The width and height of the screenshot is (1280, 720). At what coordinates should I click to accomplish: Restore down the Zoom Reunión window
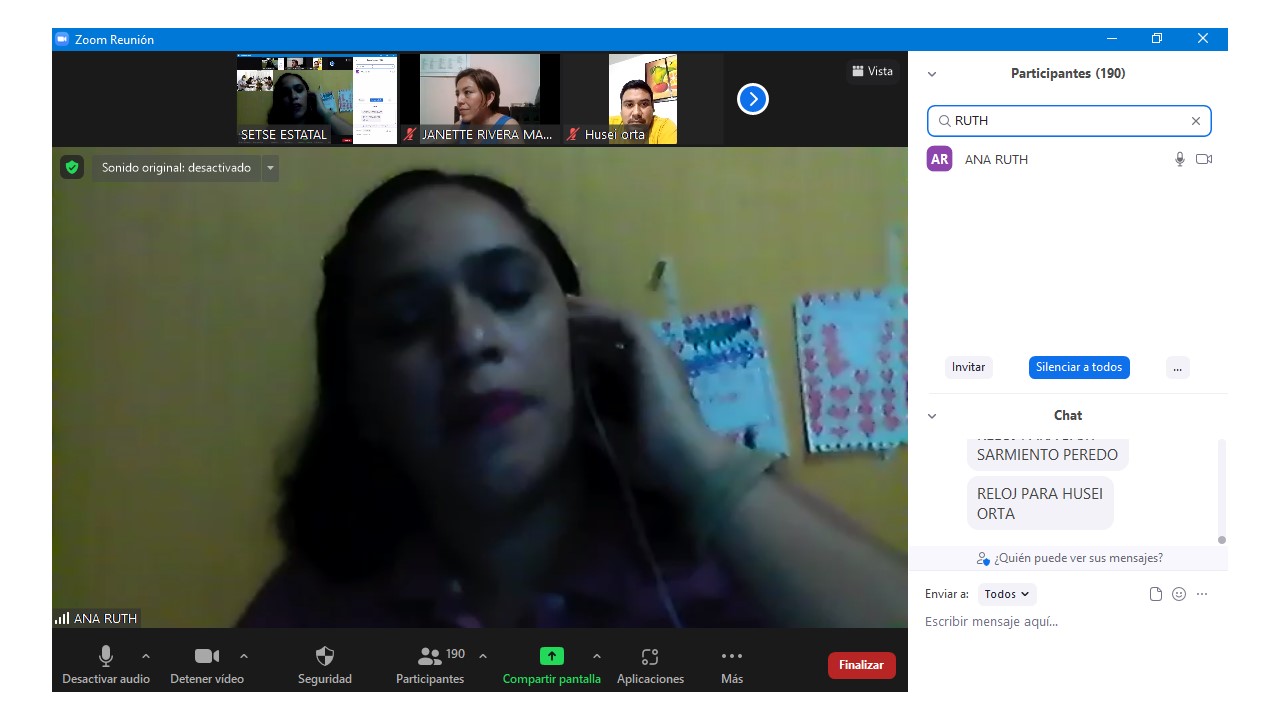[x=1157, y=39]
